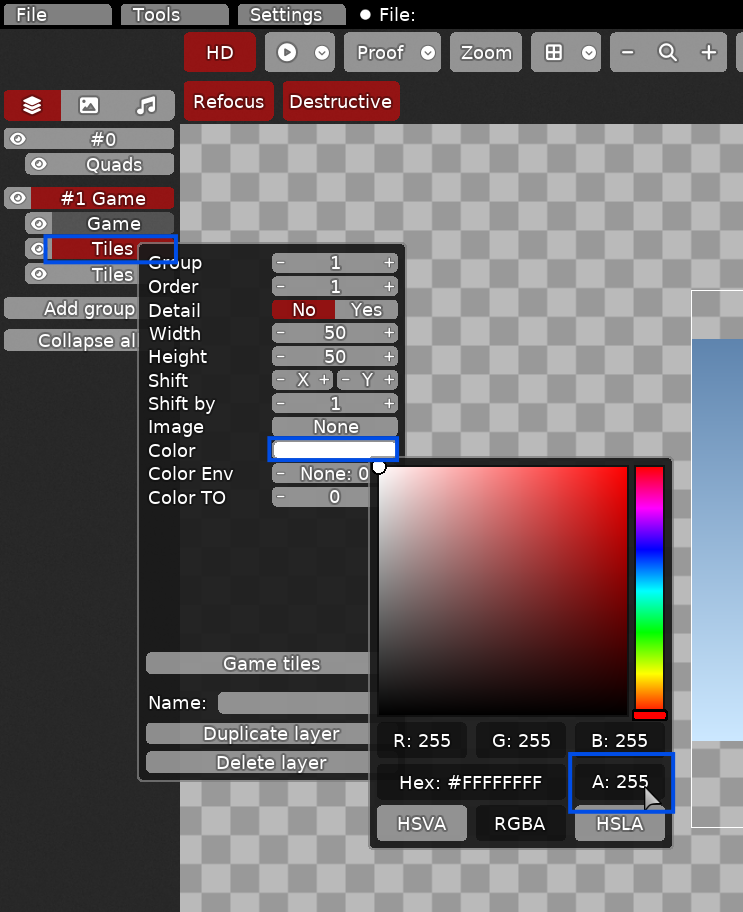This screenshot has height=912, width=743.
Task: Switch to the Layers tab icon
Action: [x=32, y=105]
